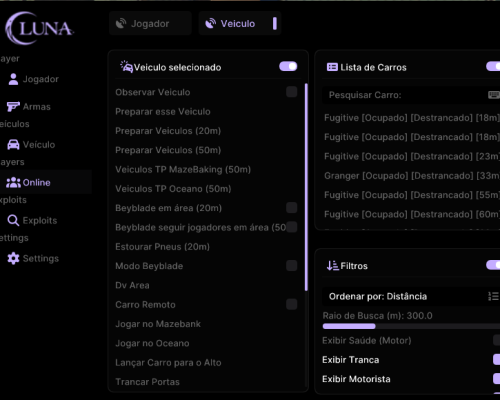Switch to the Jogador top tab
The image size is (500, 400).
click(150, 23)
